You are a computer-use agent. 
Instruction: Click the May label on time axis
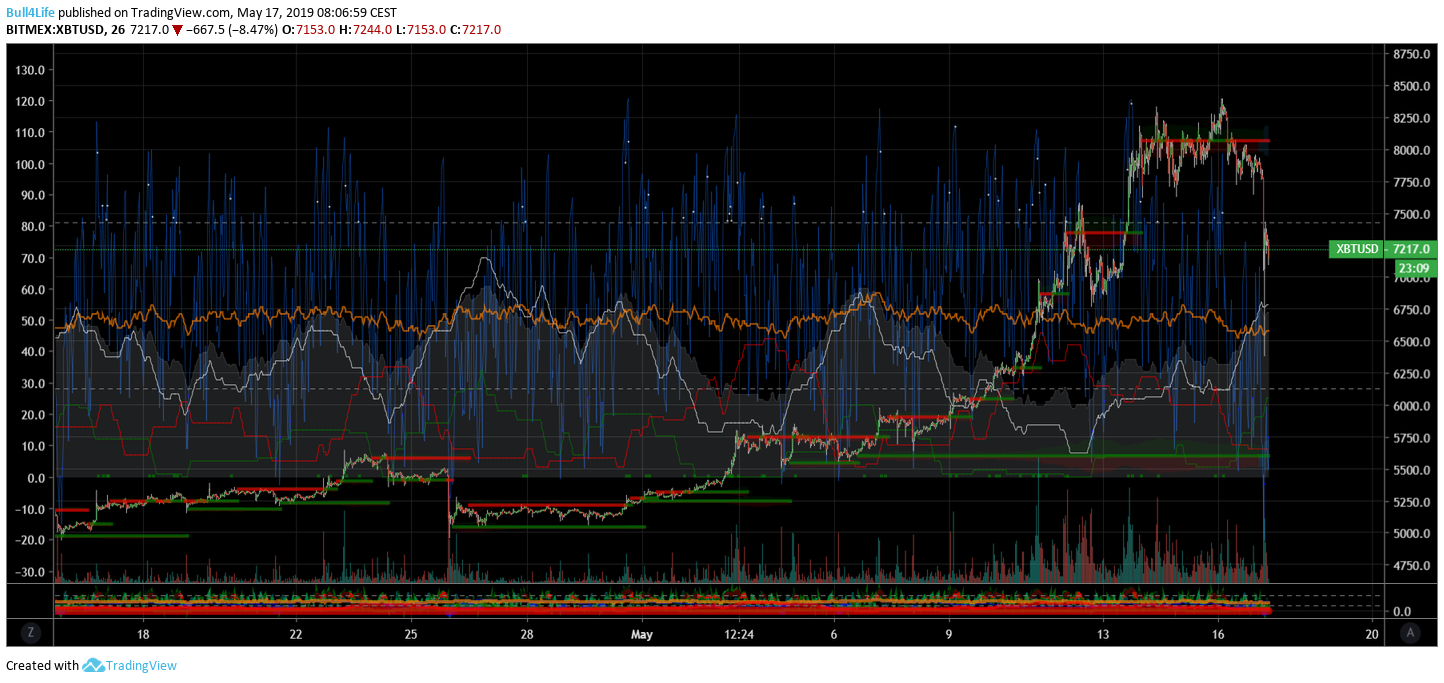[642, 634]
